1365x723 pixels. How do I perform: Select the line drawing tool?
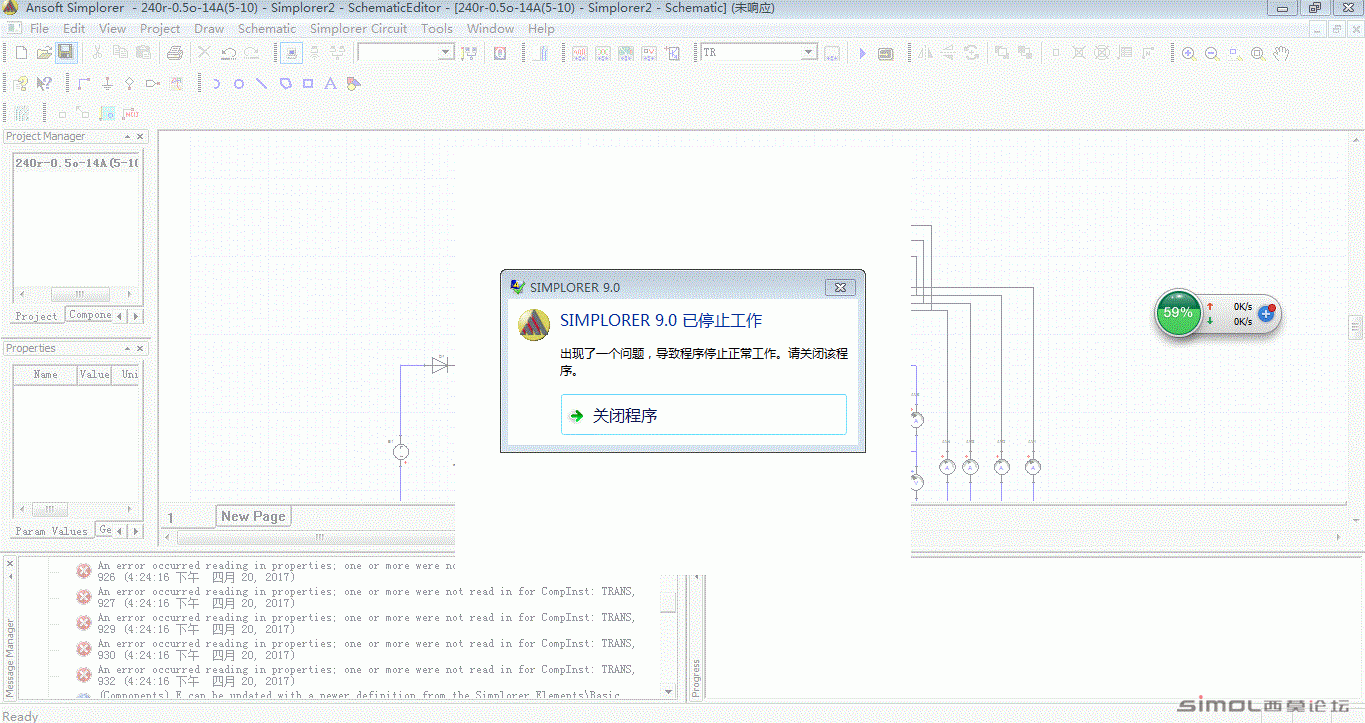262,83
